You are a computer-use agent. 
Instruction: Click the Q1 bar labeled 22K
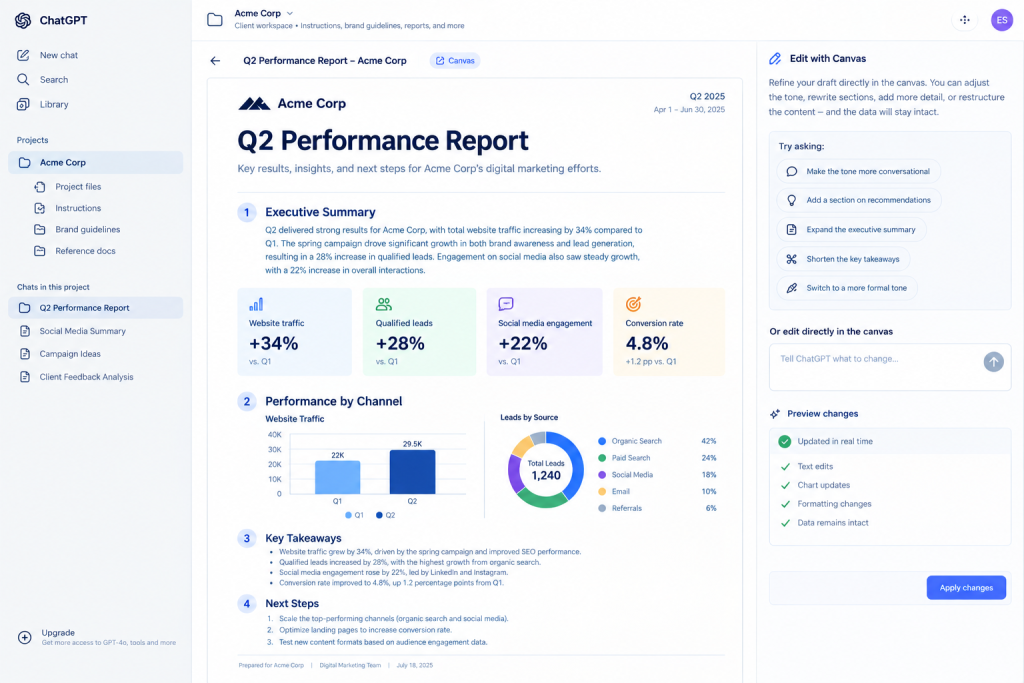tap(337, 477)
